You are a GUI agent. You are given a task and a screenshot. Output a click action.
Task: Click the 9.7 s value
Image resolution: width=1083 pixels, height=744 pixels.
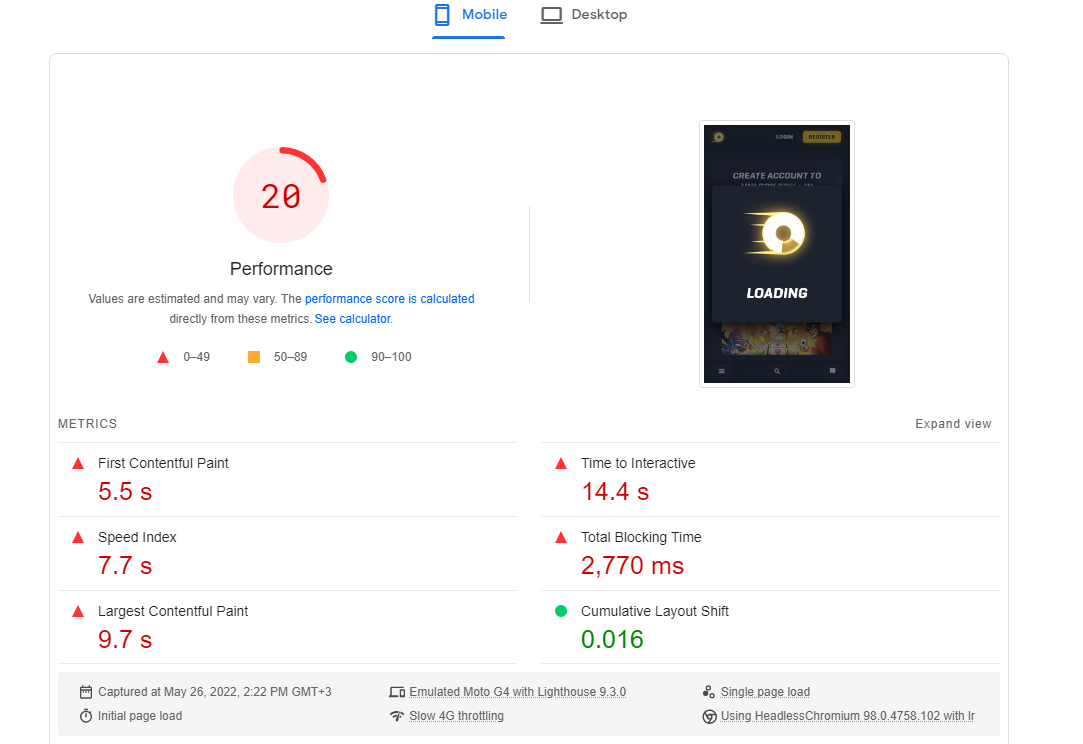pos(125,640)
